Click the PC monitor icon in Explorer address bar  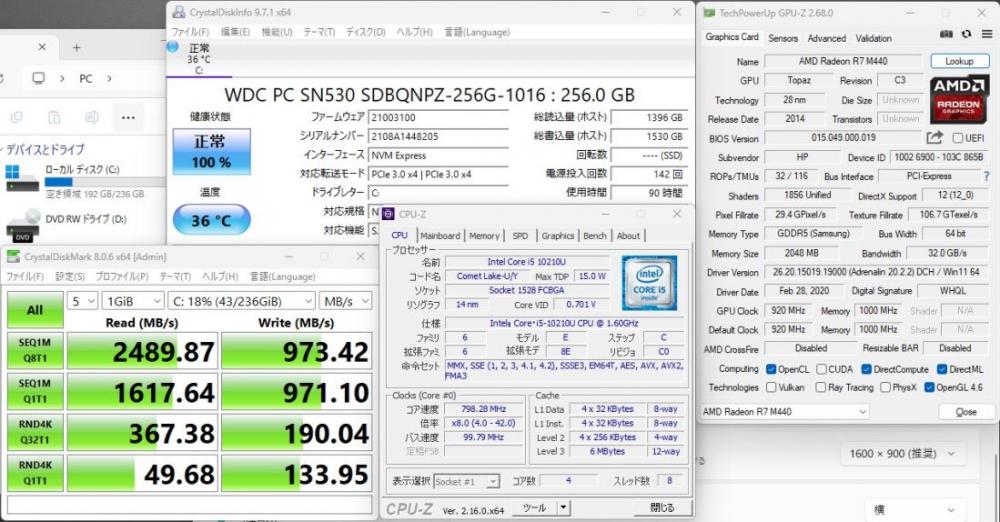point(39,78)
